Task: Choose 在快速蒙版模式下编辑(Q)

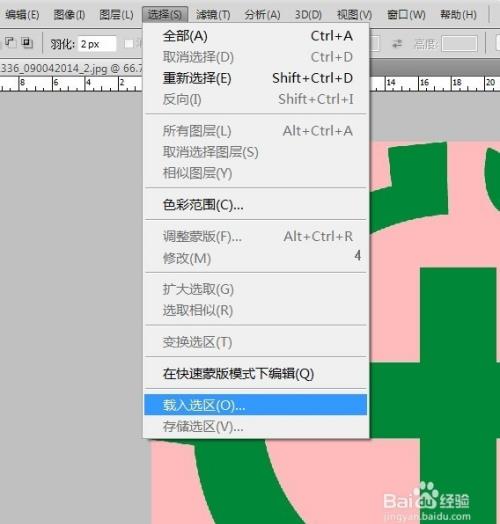Action: (x=256, y=374)
